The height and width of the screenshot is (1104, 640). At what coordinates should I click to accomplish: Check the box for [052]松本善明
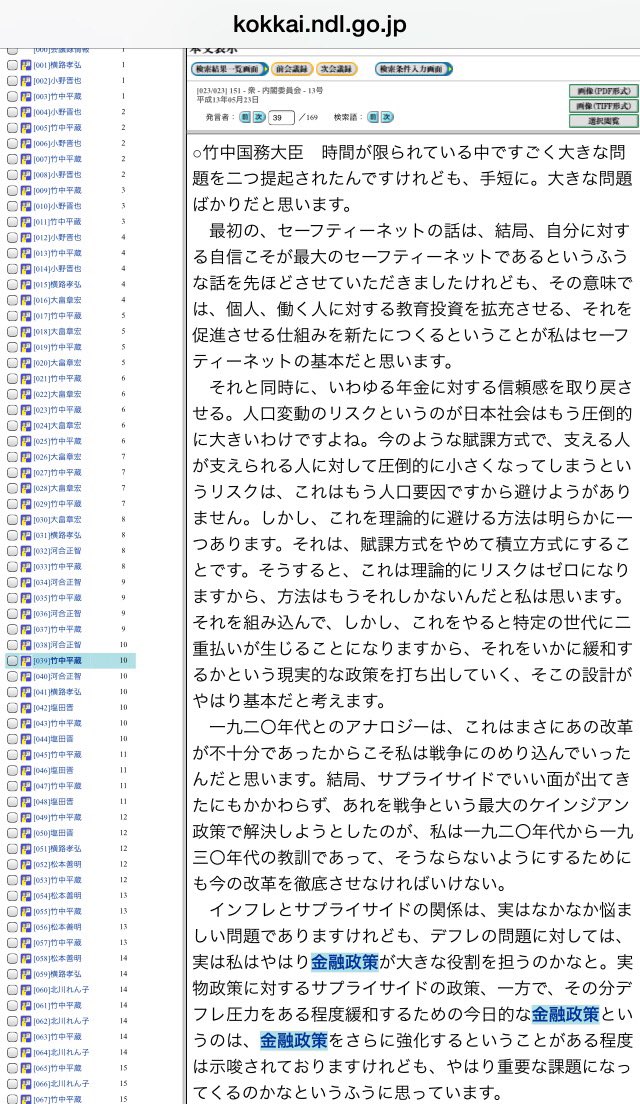(x=13, y=864)
